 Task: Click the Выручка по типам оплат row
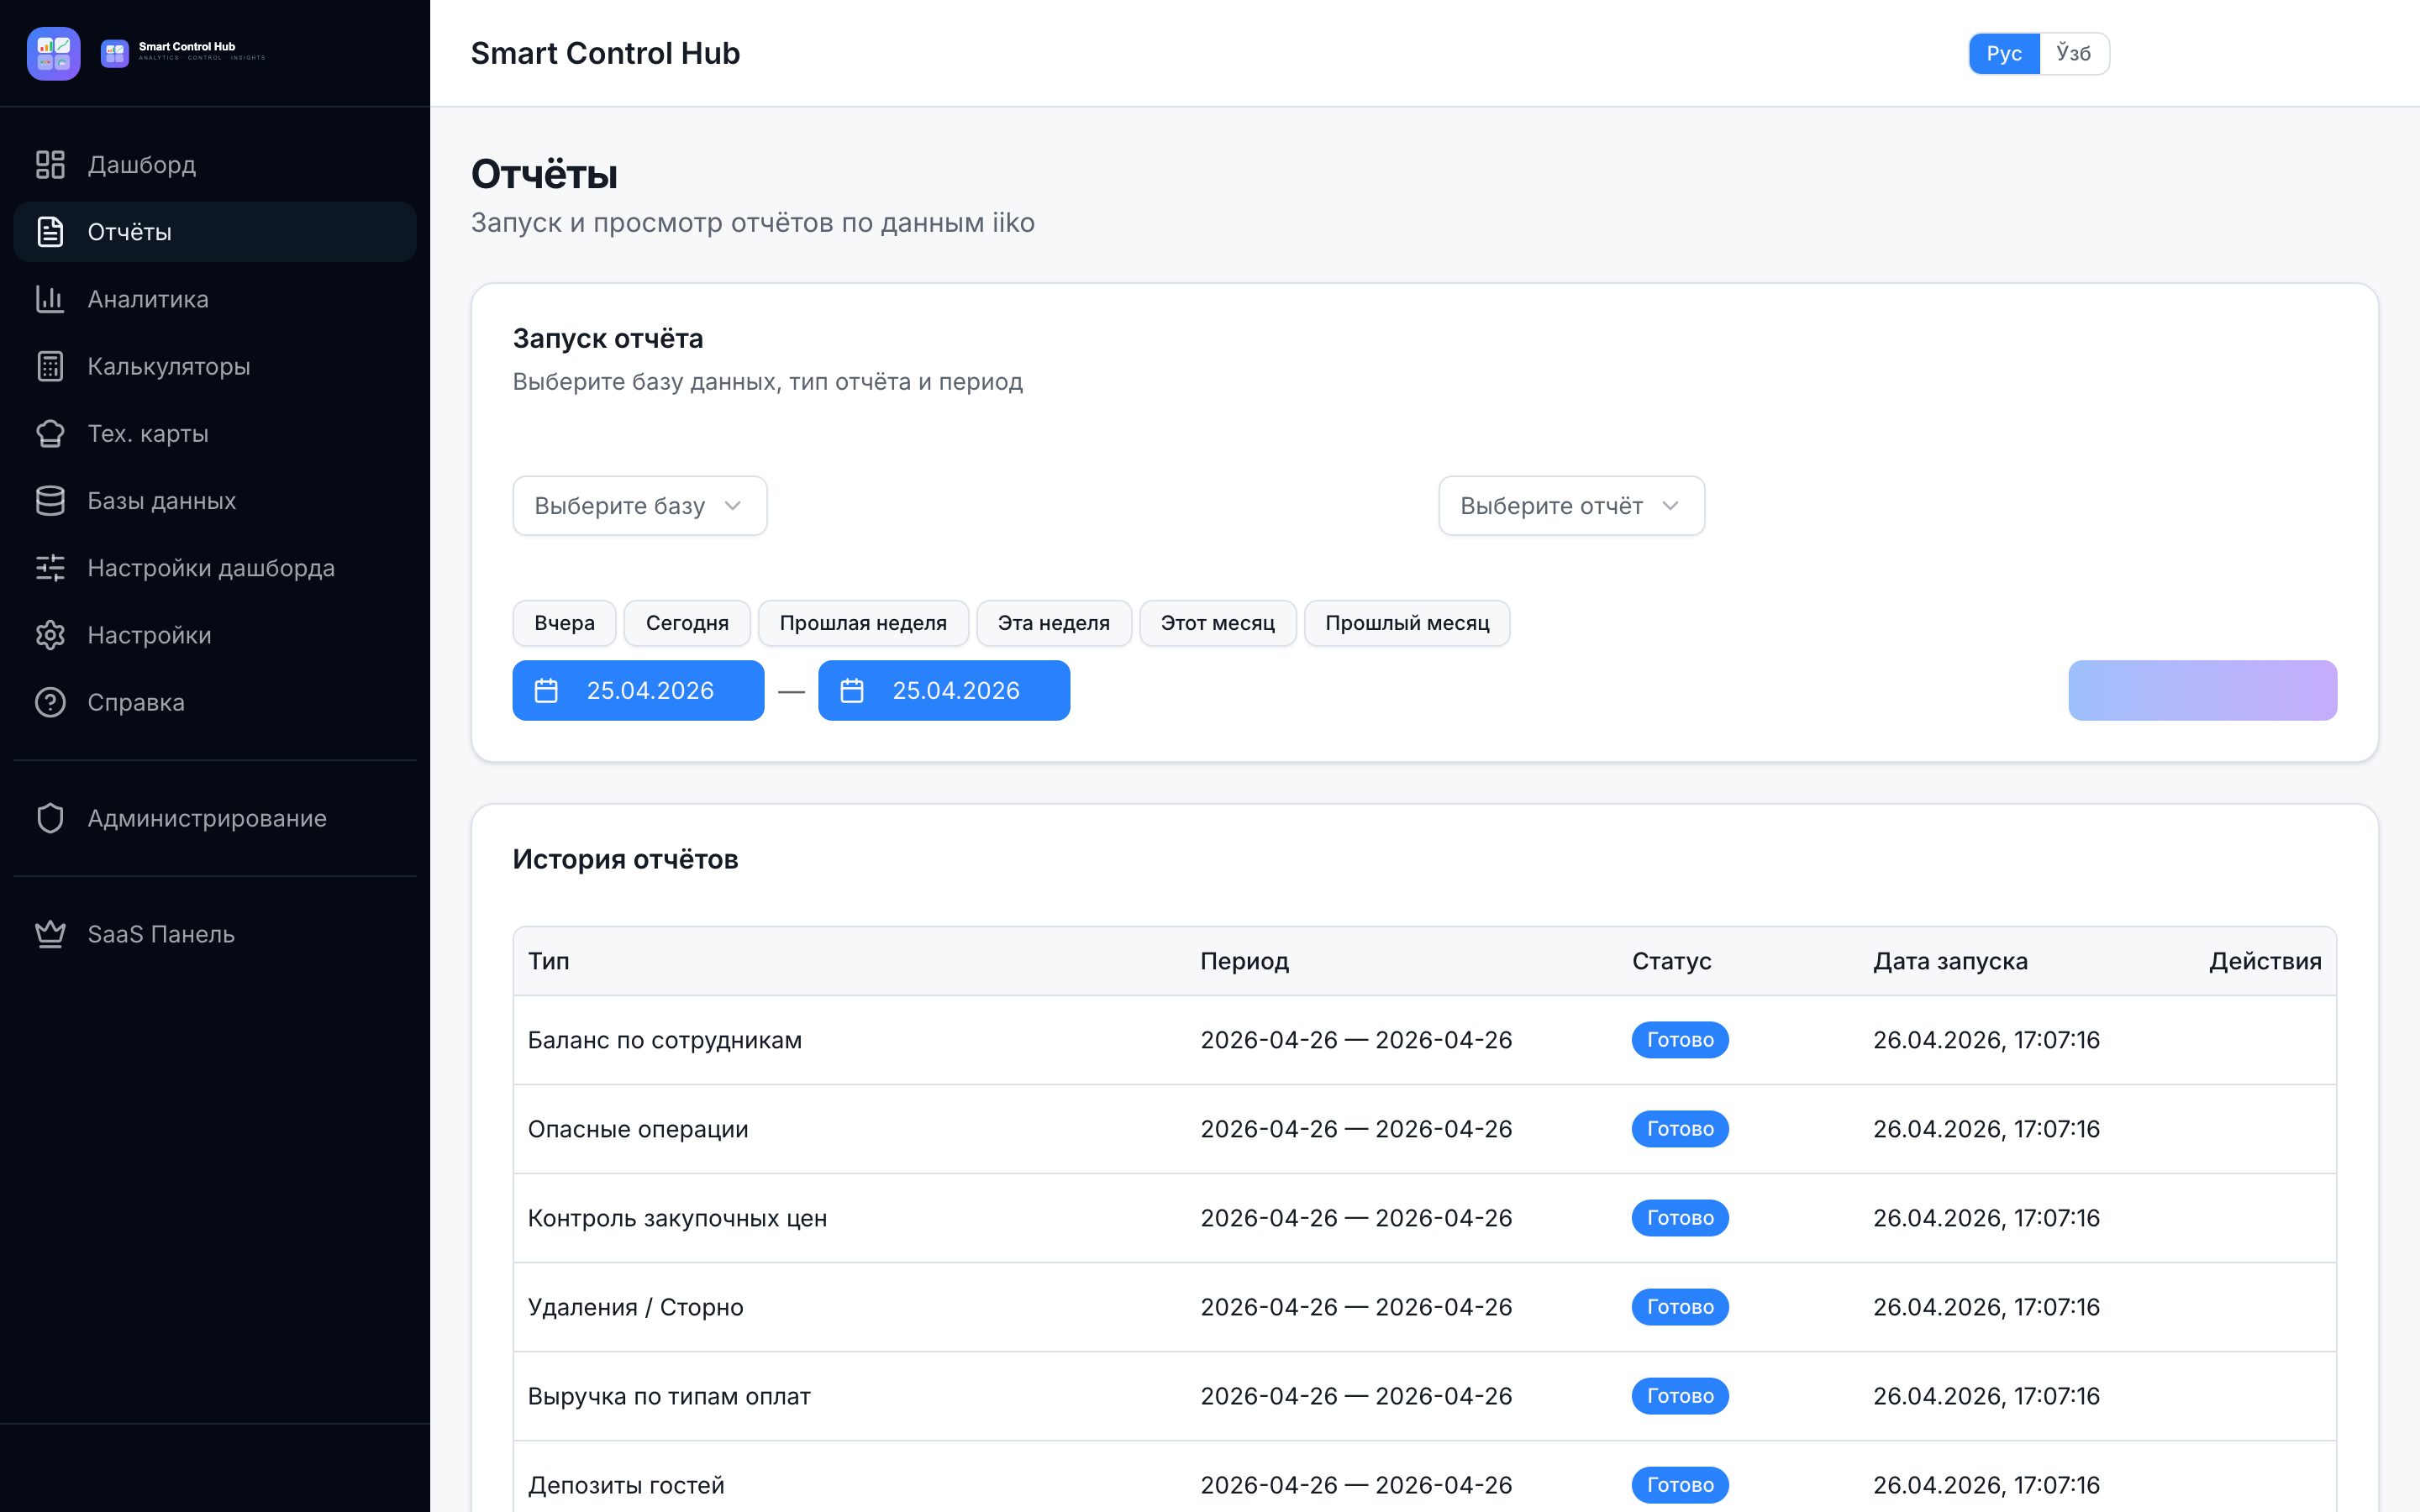1424,1396
